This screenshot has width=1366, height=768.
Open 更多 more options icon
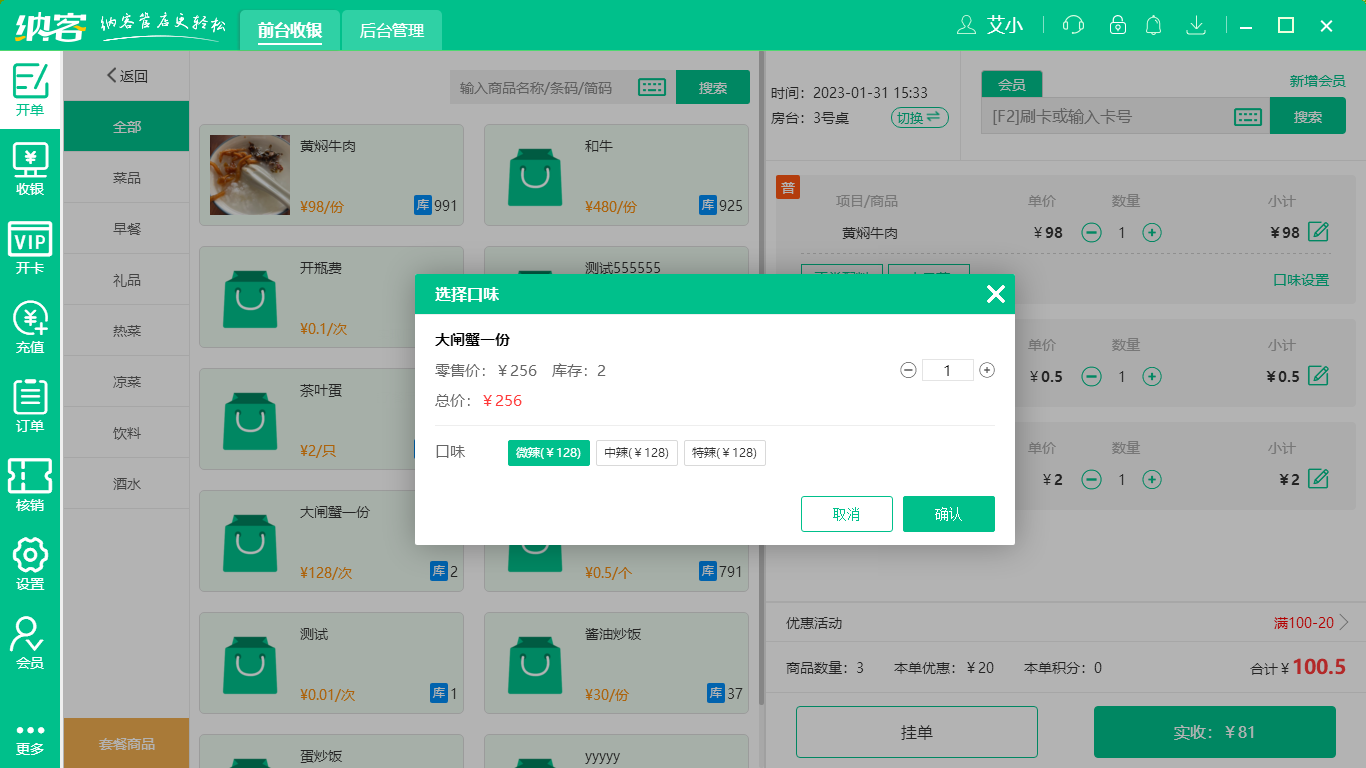click(30, 738)
